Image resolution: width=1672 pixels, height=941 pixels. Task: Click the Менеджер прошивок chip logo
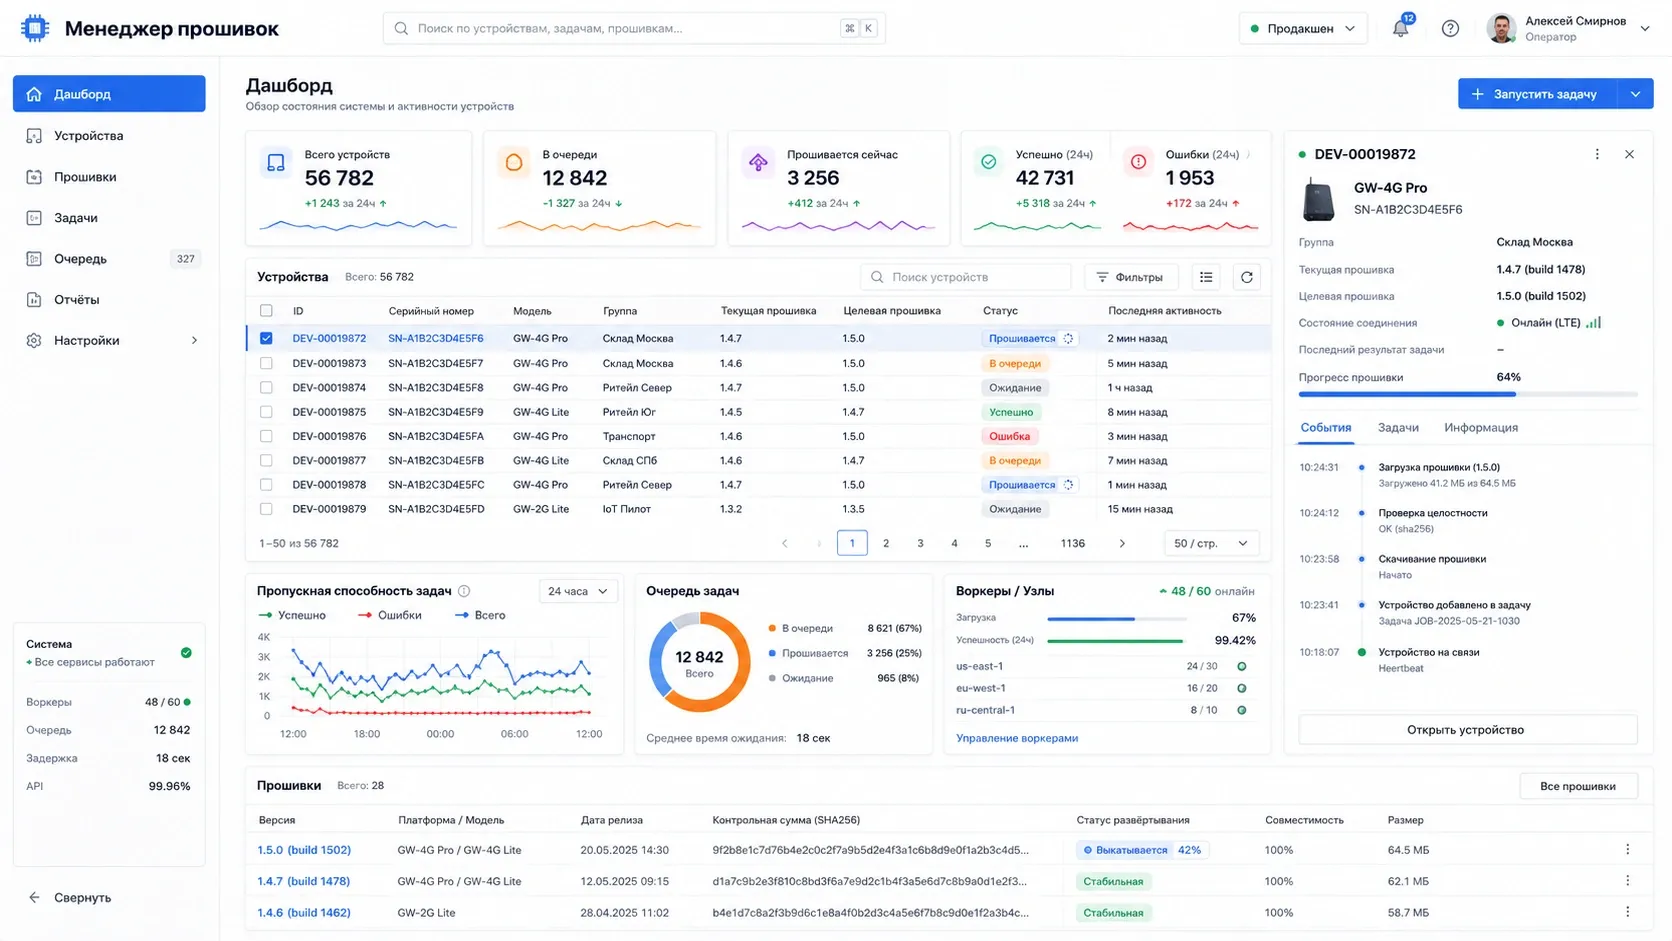coord(35,28)
